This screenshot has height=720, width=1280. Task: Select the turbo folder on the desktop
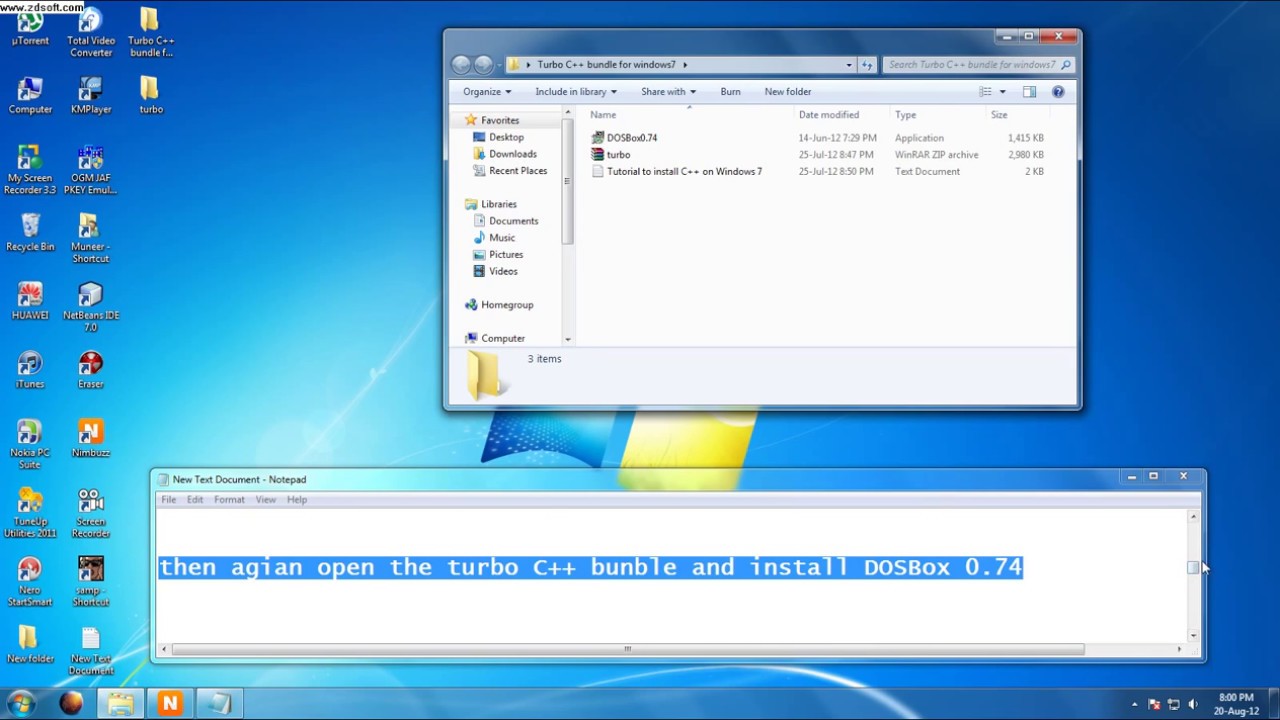[151, 95]
